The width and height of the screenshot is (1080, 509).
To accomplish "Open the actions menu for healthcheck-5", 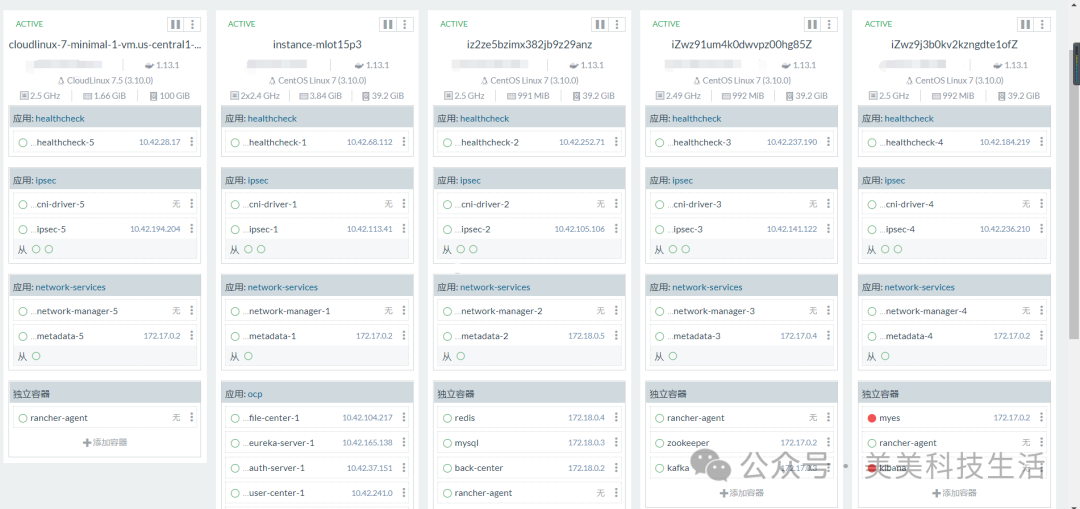I will [x=192, y=142].
